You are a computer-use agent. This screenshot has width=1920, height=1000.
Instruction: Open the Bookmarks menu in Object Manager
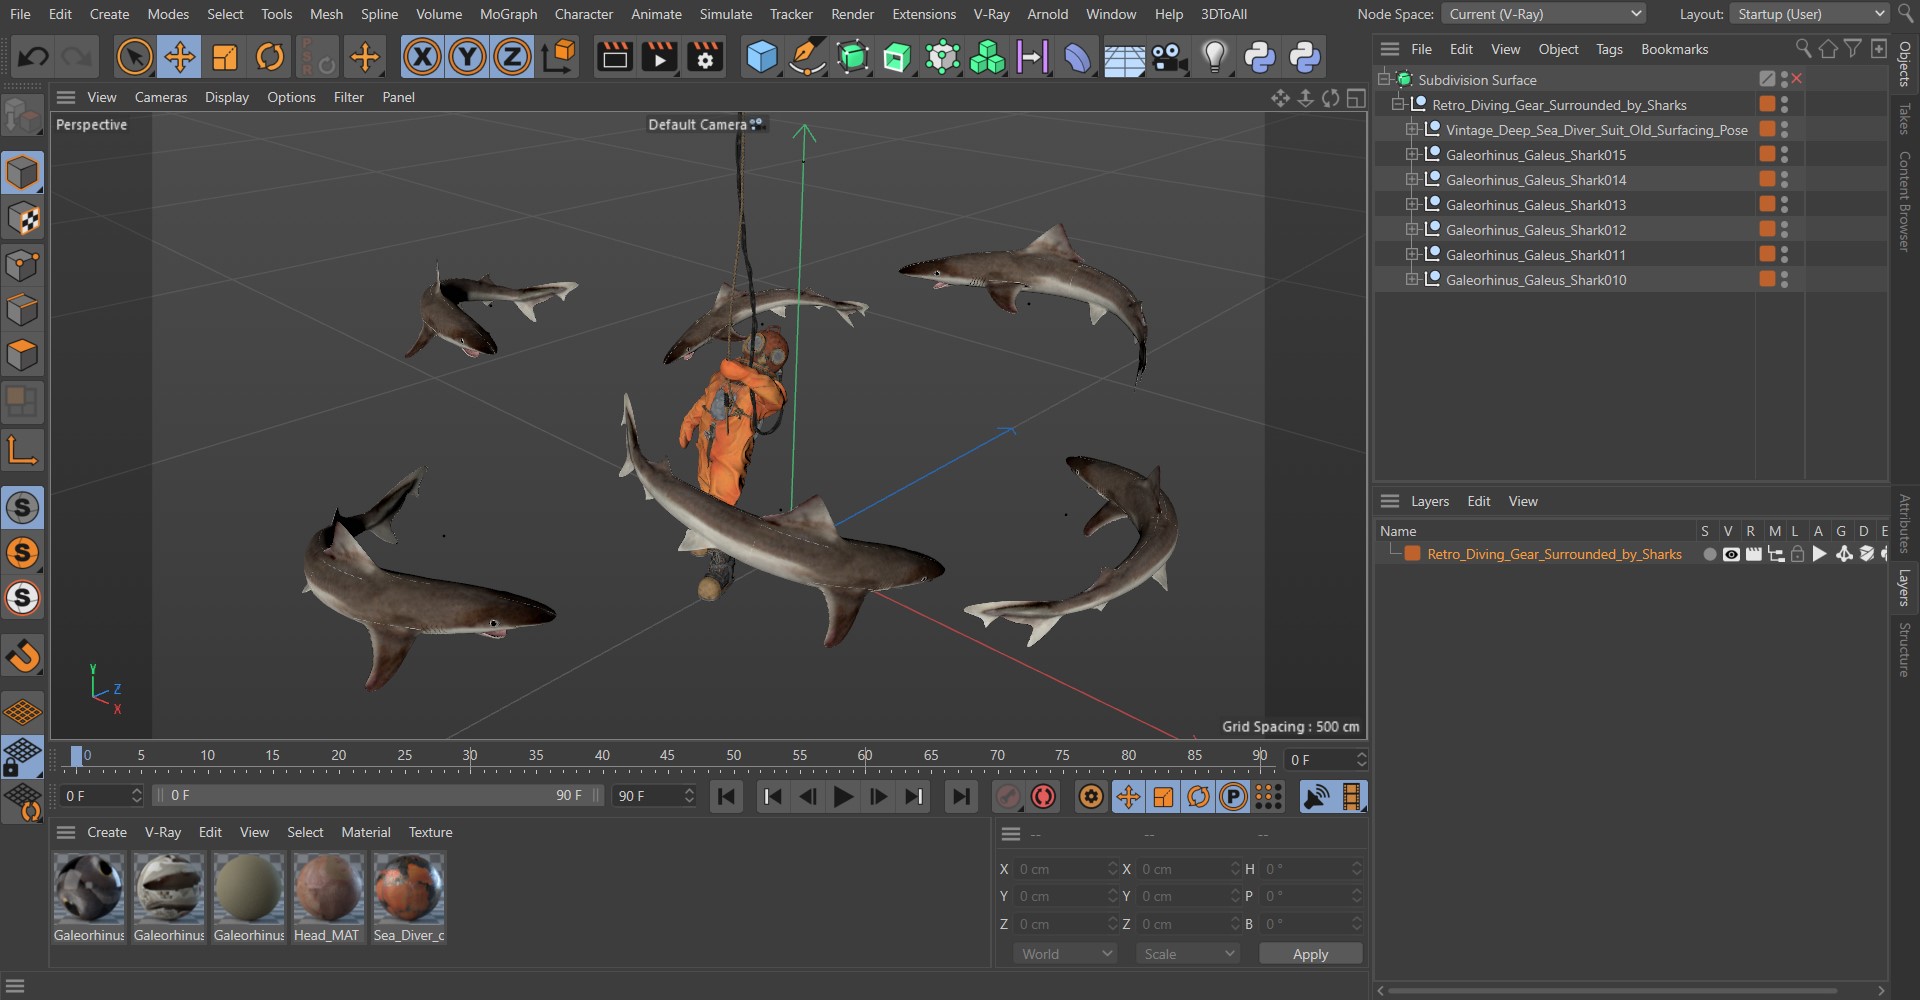[1674, 49]
